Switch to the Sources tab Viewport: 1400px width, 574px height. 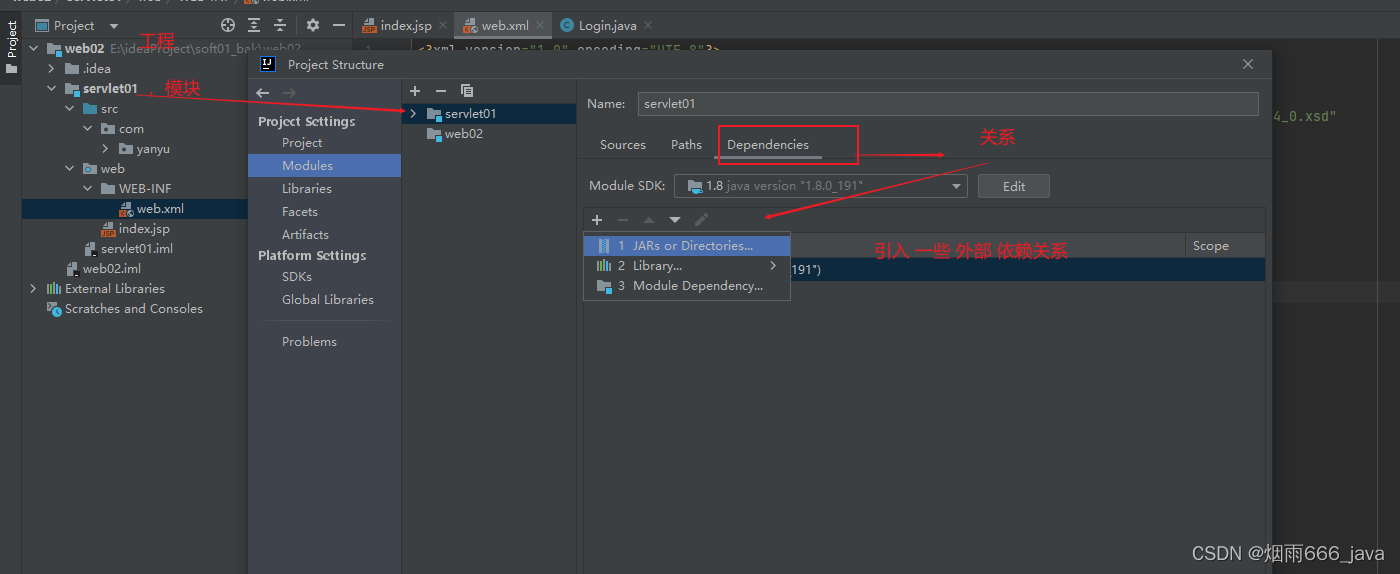[x=622, y=145]
